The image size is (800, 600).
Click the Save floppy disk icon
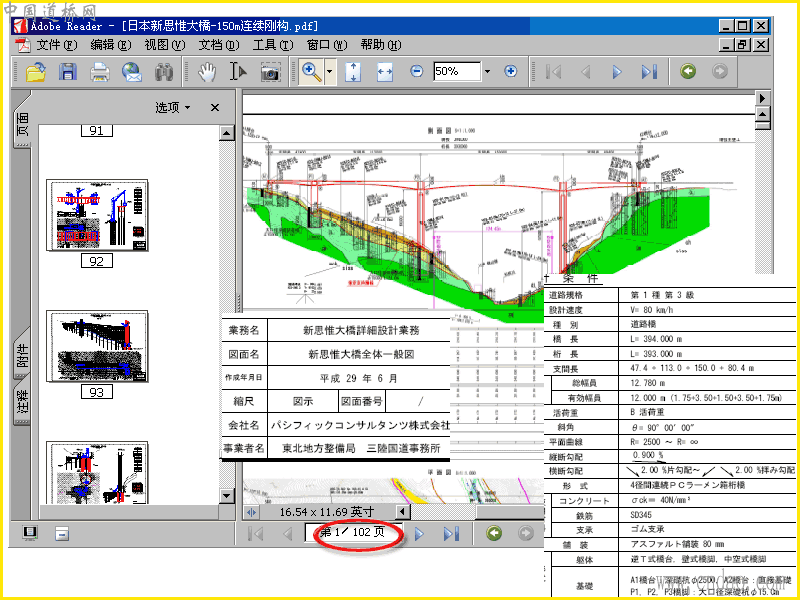pyautogui.click(x=68, y=72)
